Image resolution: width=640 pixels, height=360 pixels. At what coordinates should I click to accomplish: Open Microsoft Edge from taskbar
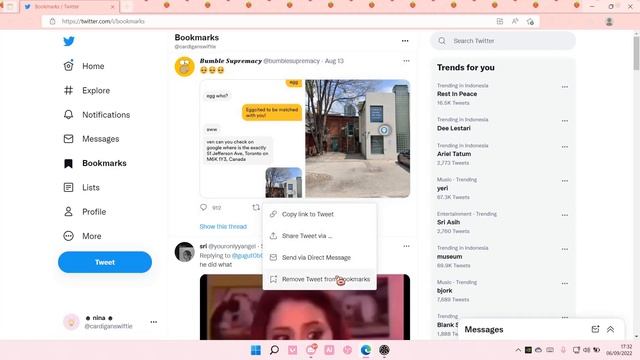366,350
